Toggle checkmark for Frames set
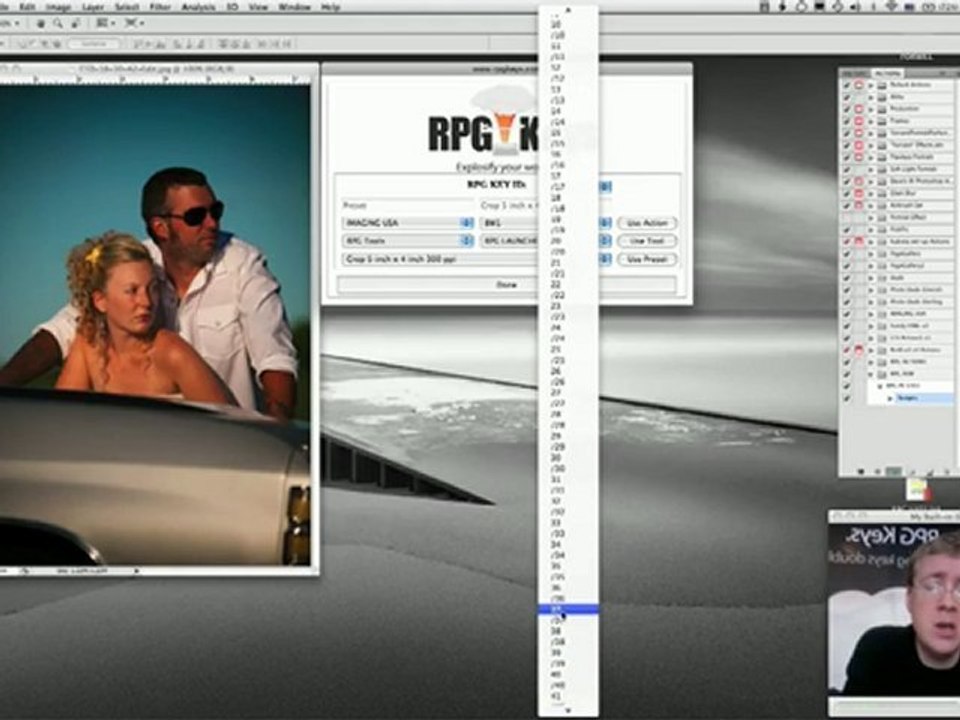Screen dimensions: 960x720 tap(847, 121)
